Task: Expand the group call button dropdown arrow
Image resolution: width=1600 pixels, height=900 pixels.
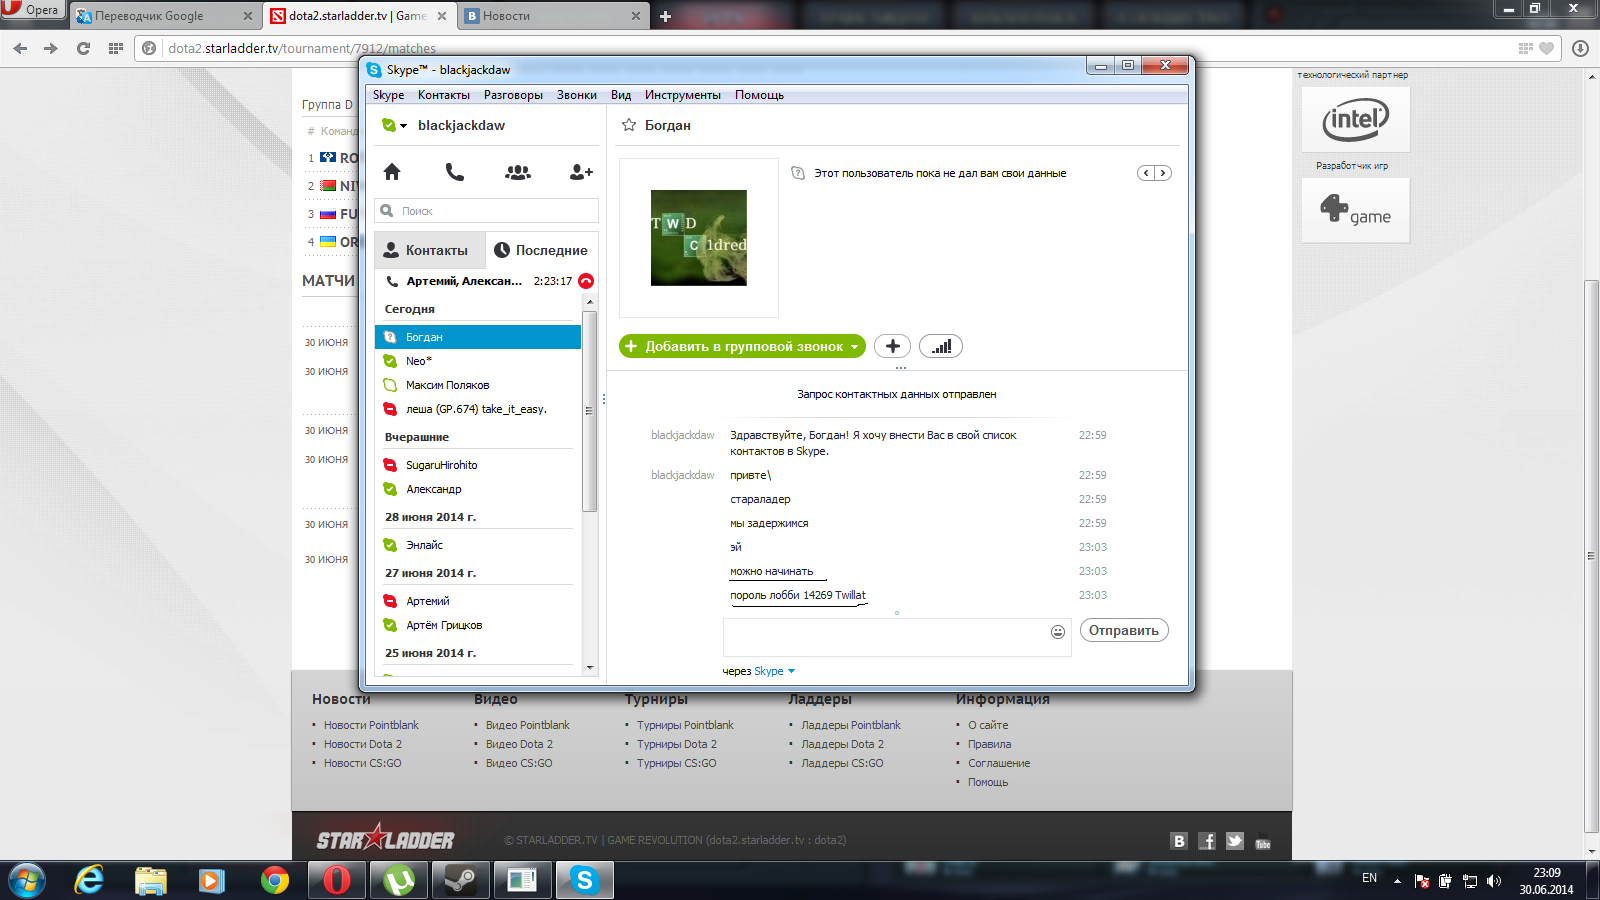Action: (x=854, y=347)
